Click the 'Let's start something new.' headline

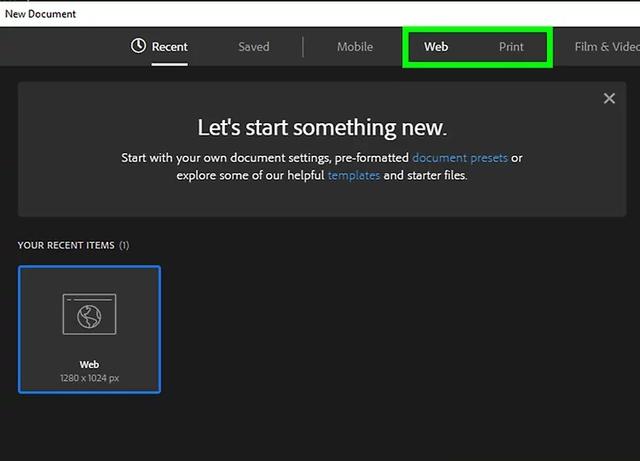point(322,128)
